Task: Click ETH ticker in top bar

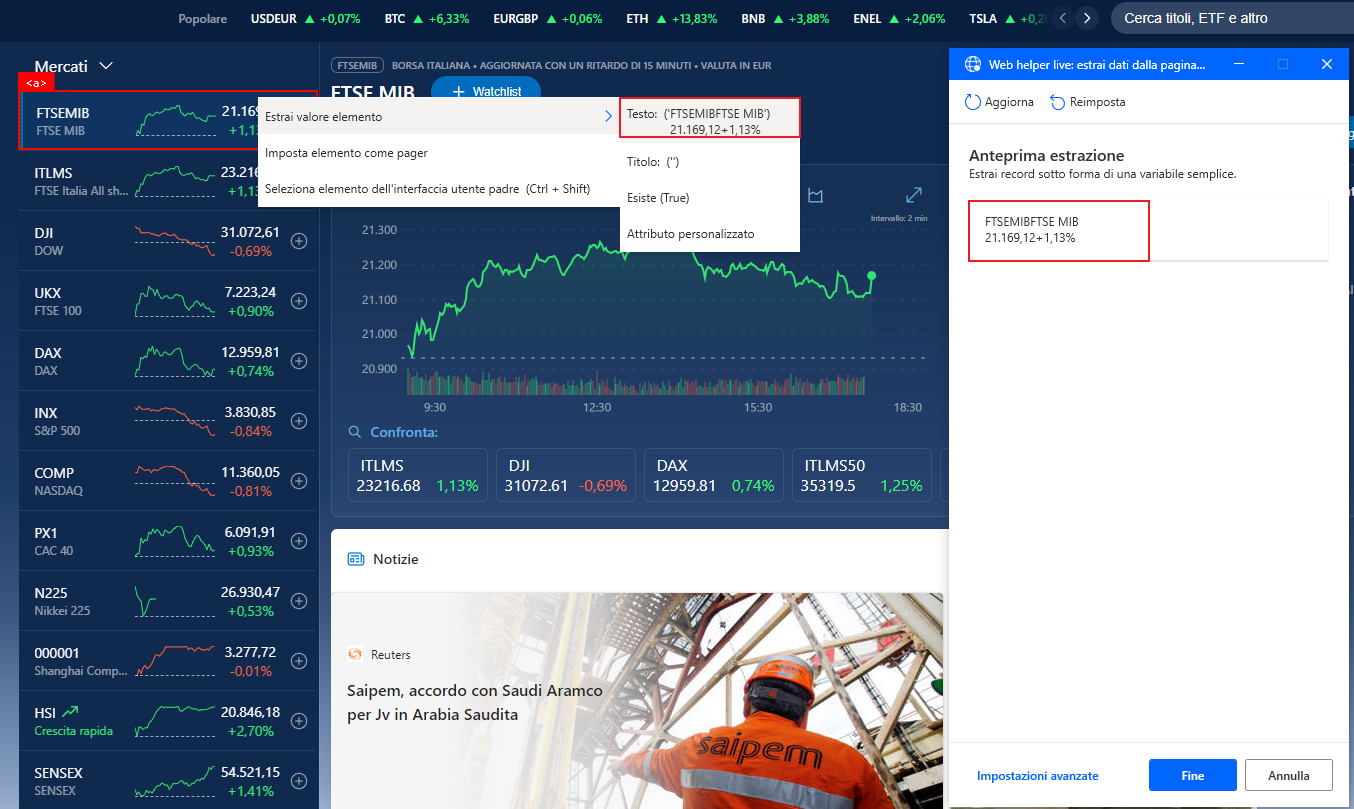Action: click(672, 19)
